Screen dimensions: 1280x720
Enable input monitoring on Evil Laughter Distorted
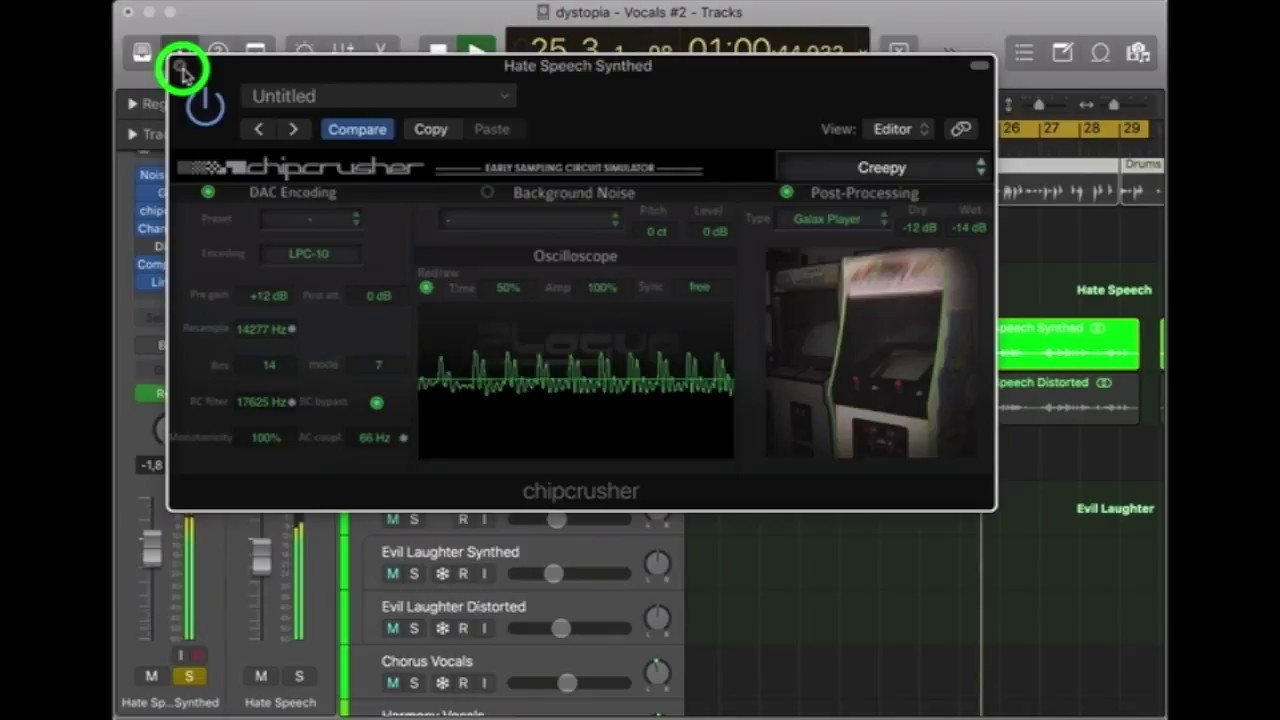click(484, 628)
